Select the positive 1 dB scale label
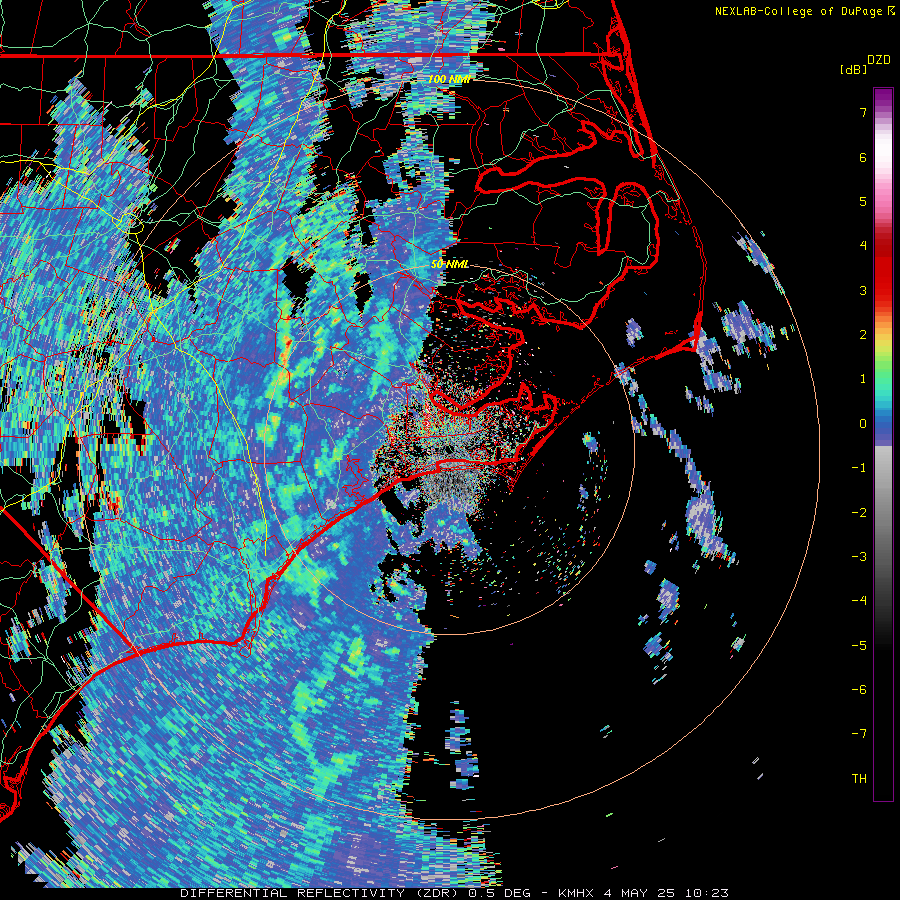 coord(863,379)
